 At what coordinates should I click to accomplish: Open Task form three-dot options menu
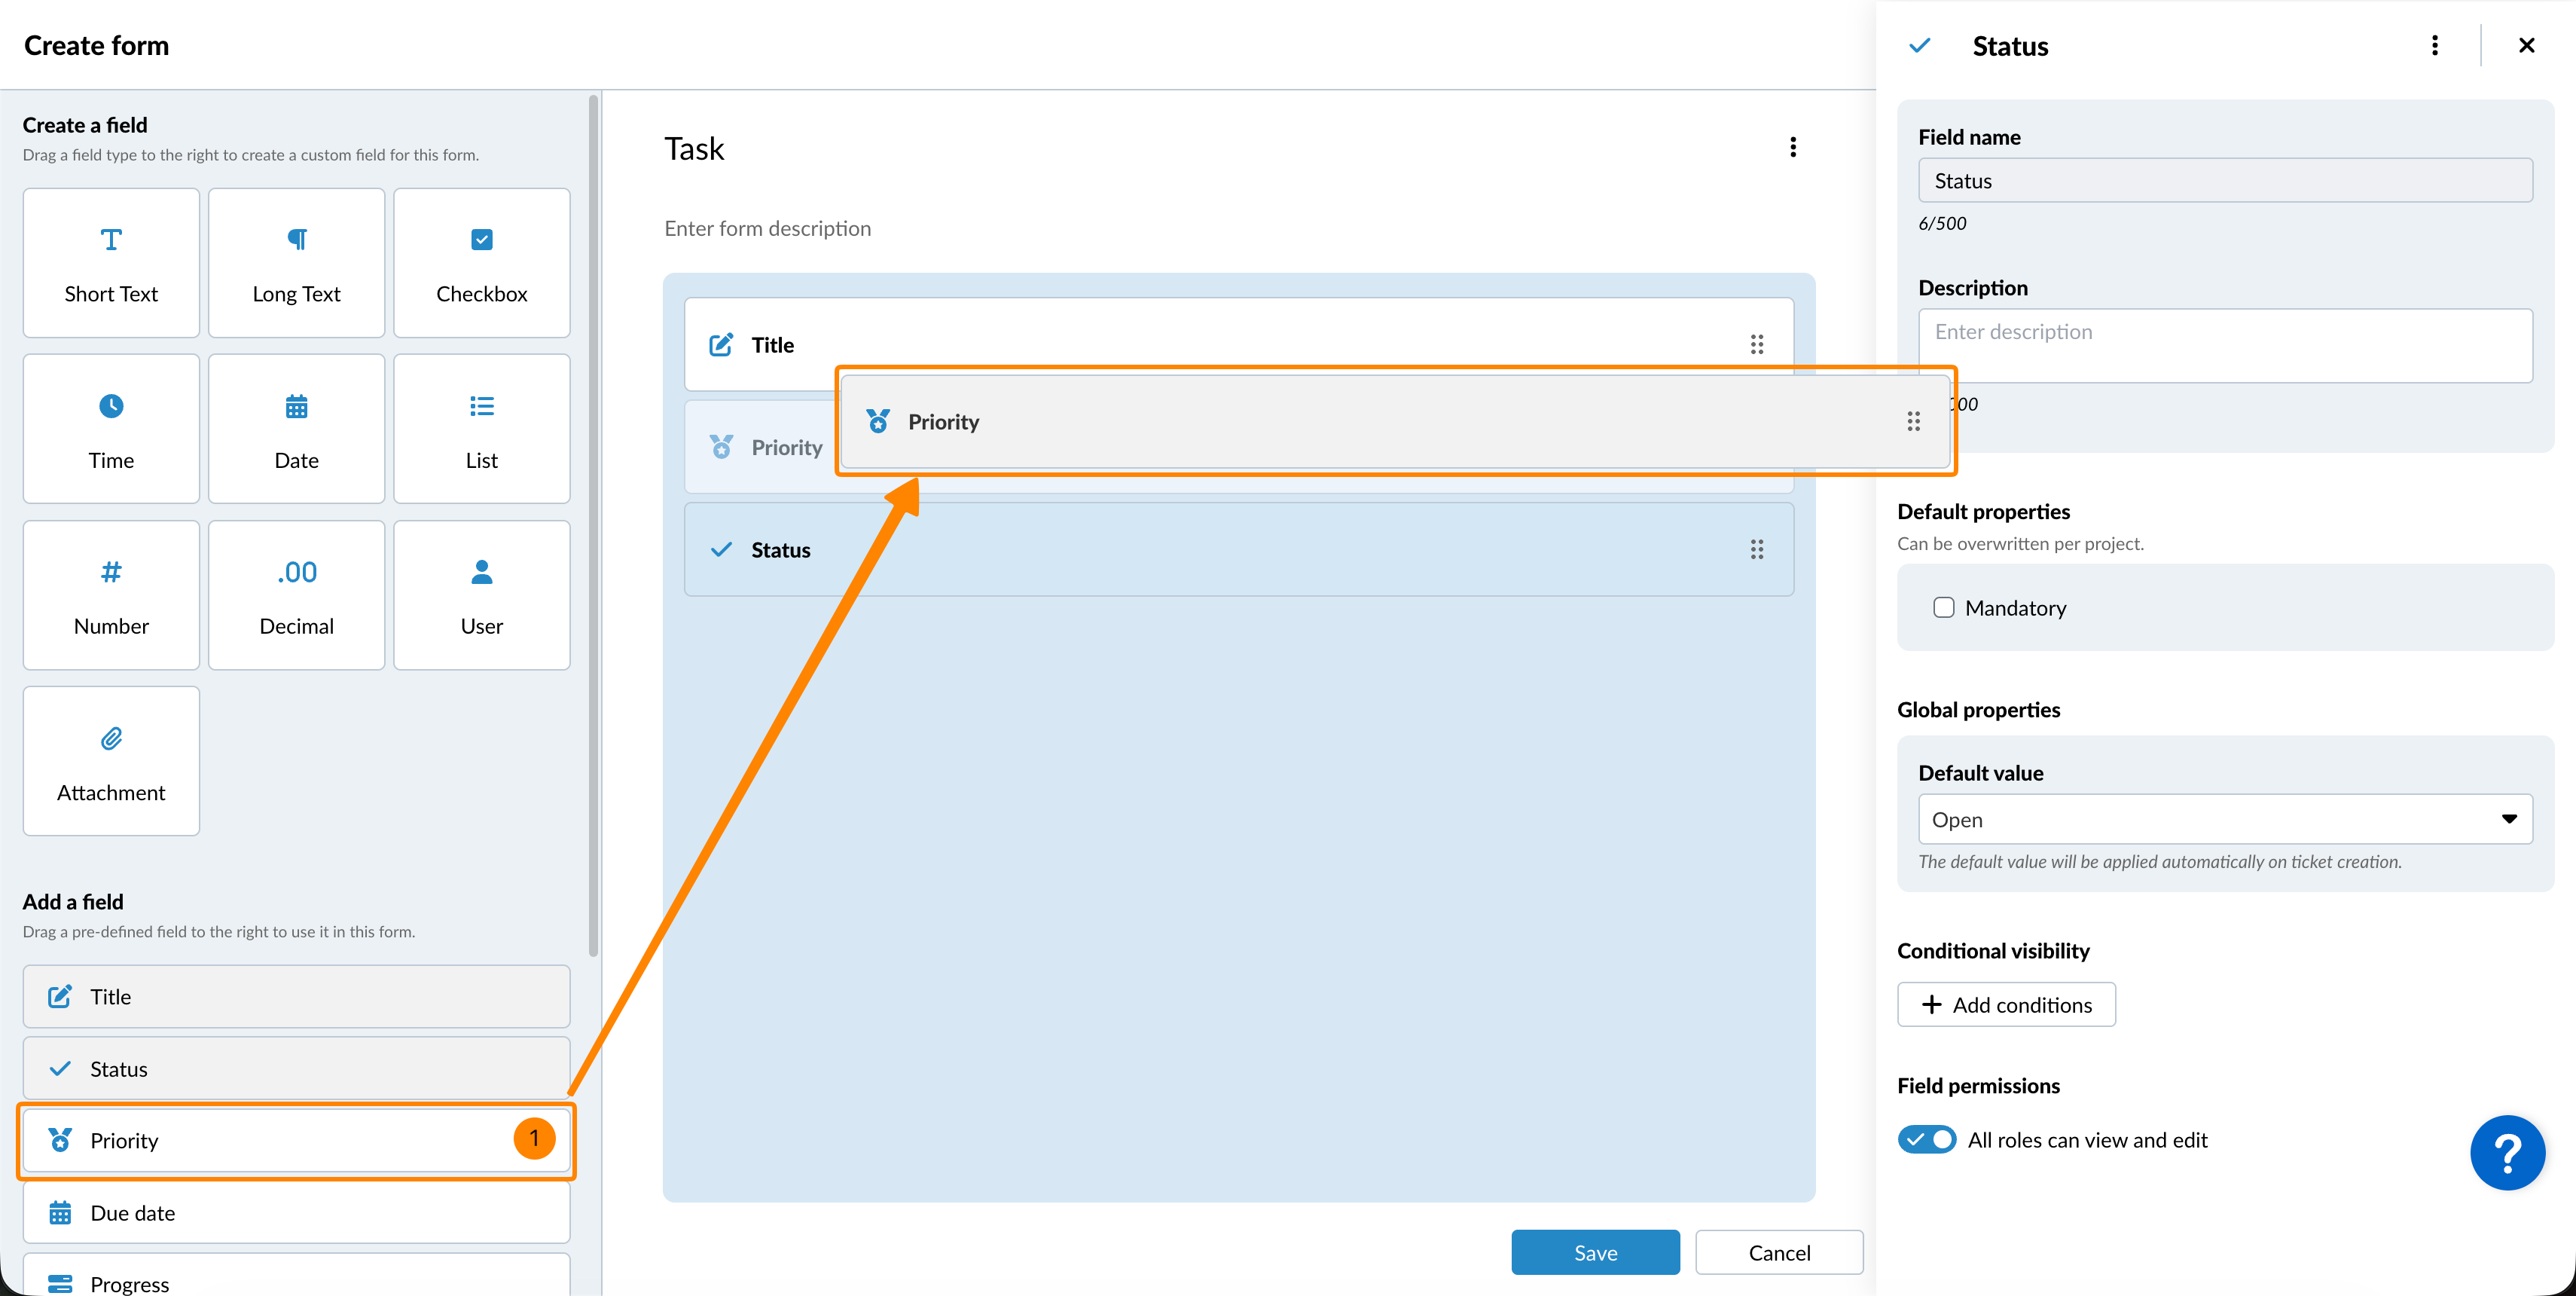pyautogui.click(x=1792, y=148)
